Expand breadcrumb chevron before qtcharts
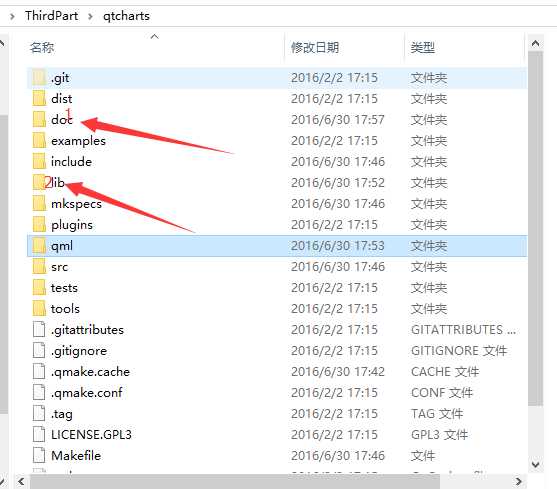The width and height of the screenshot is (557, 489). (90, 16)
